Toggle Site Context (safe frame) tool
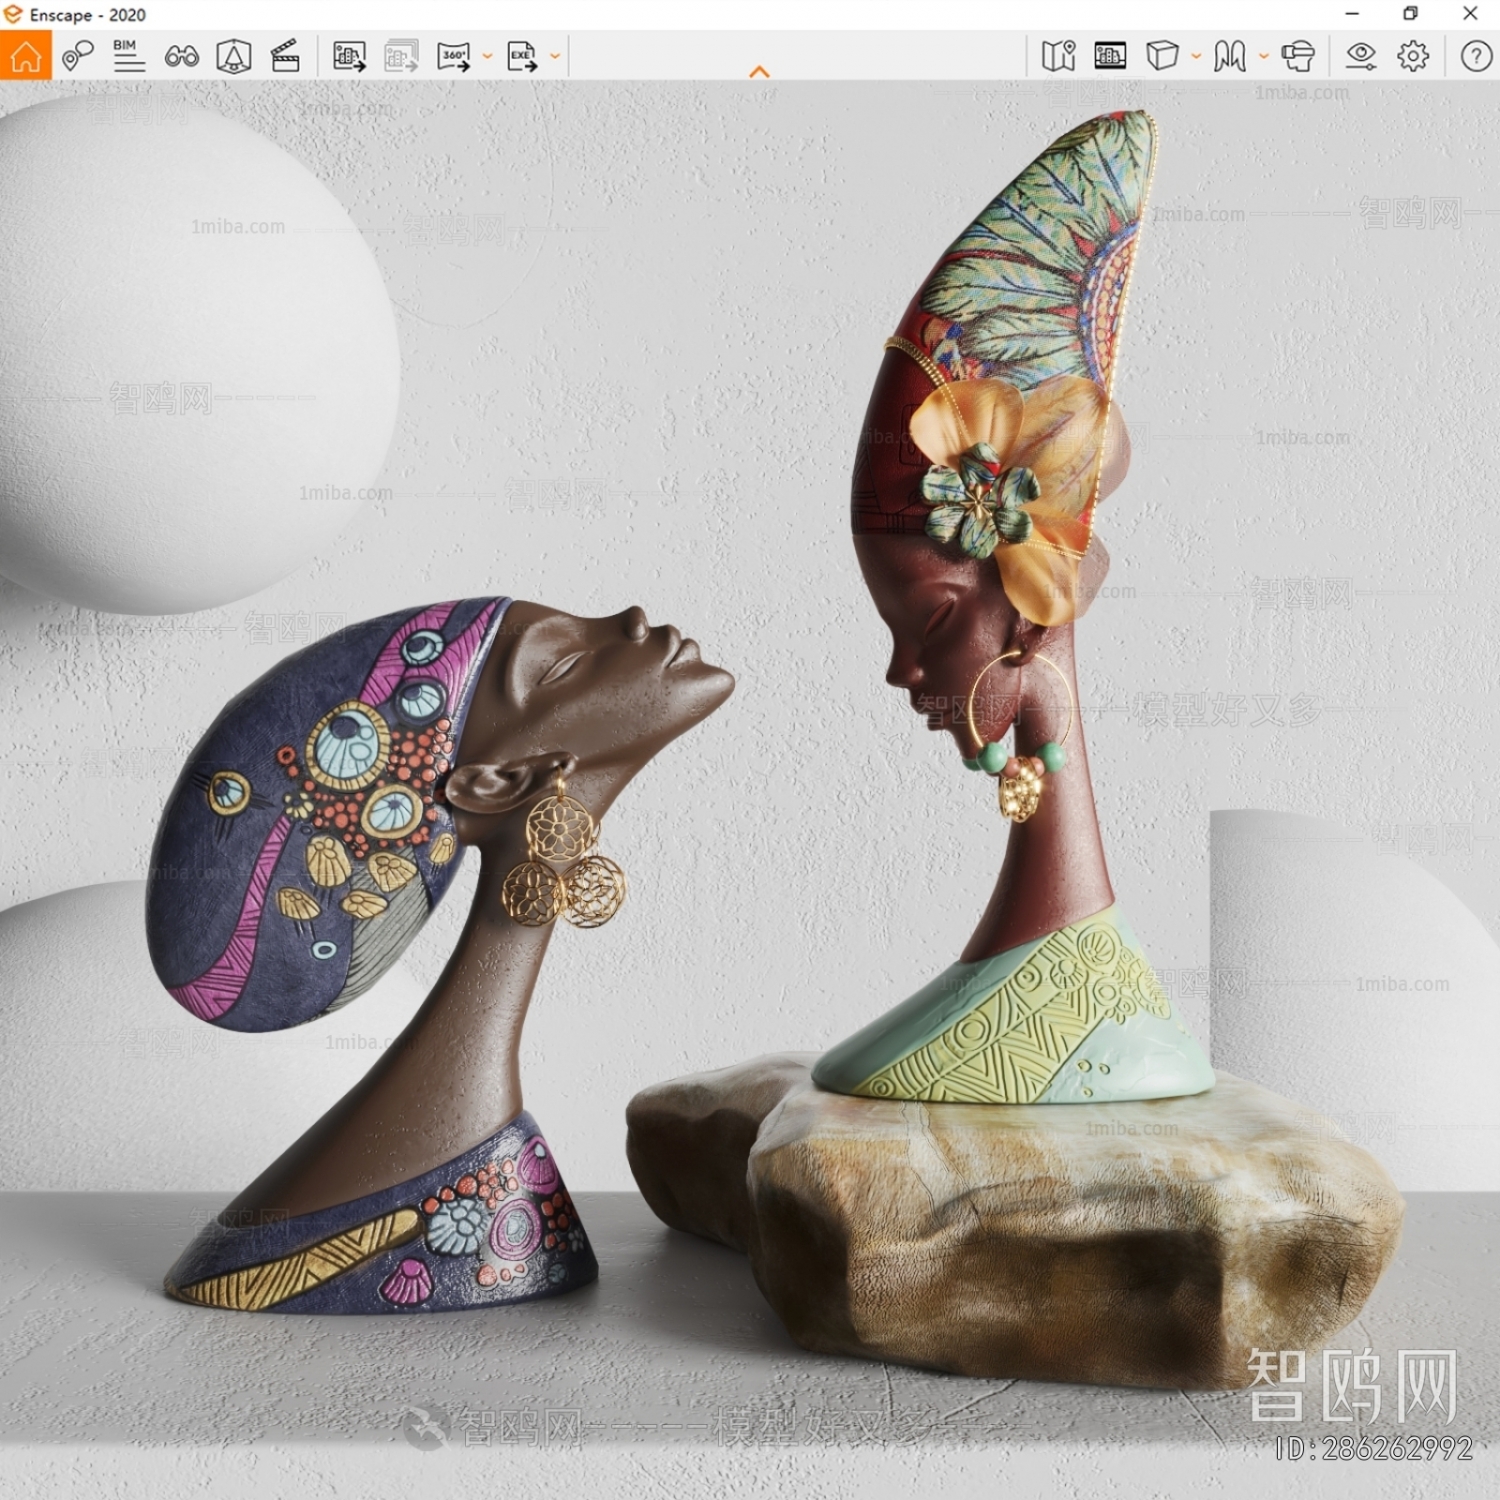Screen dimensions: 1500x1500 [234, 56]
